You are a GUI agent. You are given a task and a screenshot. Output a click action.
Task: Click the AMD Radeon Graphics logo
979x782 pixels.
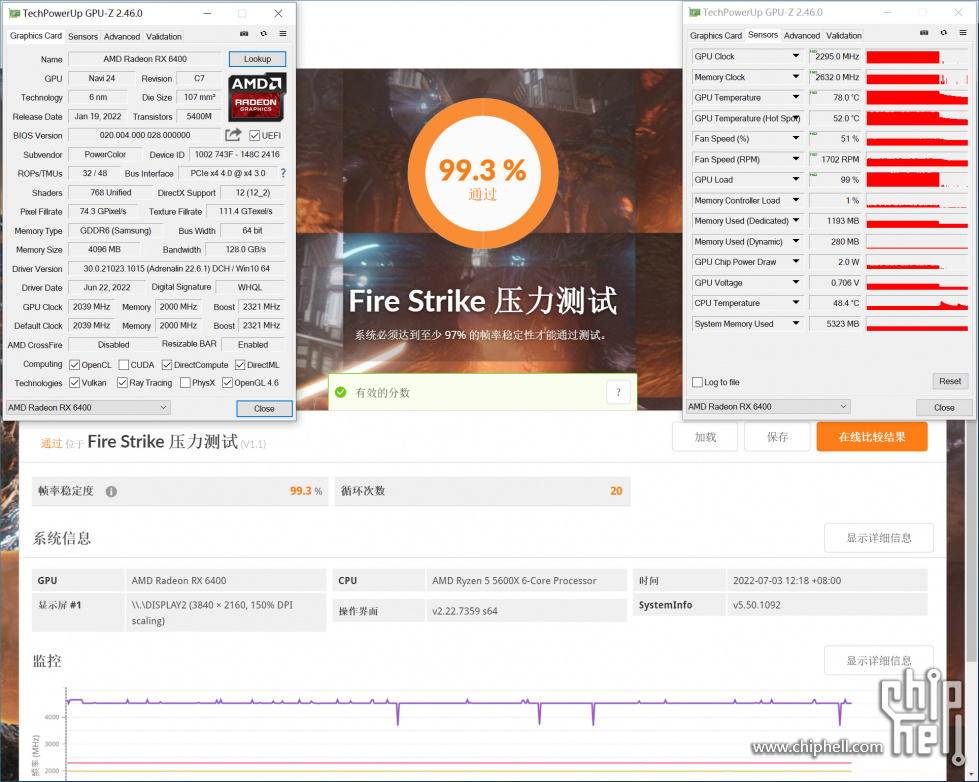click(x=257, y=97)
